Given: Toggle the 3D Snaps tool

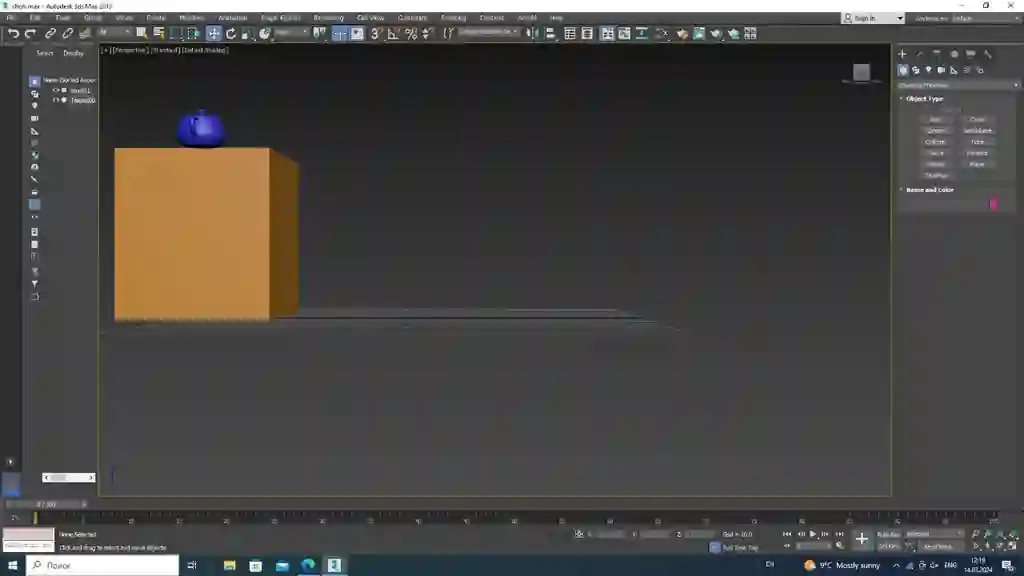Looking at the screenshot, I should click(x=376, y=33).
